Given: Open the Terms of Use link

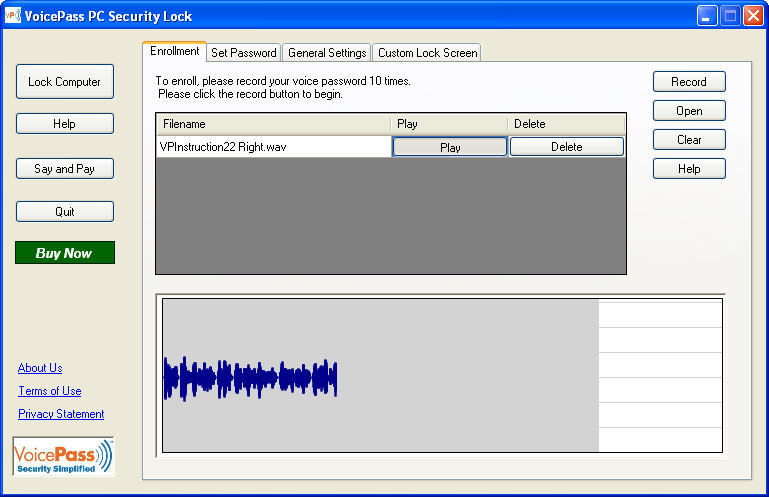Looking at the screenshot, I should (50, 391).
